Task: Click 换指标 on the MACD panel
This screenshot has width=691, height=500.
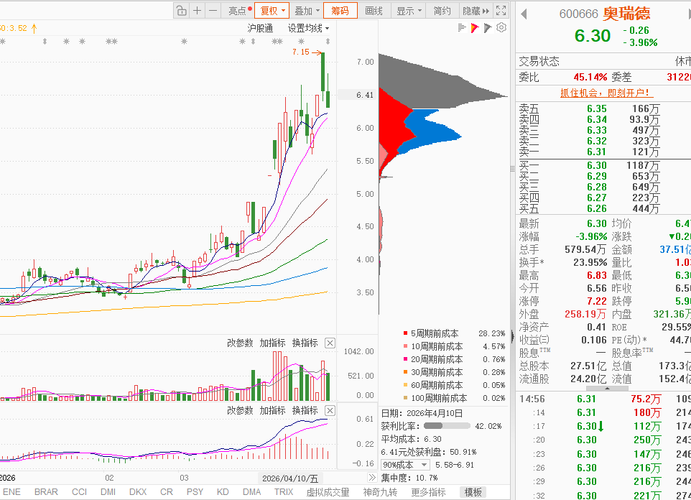Action: click(x=305, y=411)
